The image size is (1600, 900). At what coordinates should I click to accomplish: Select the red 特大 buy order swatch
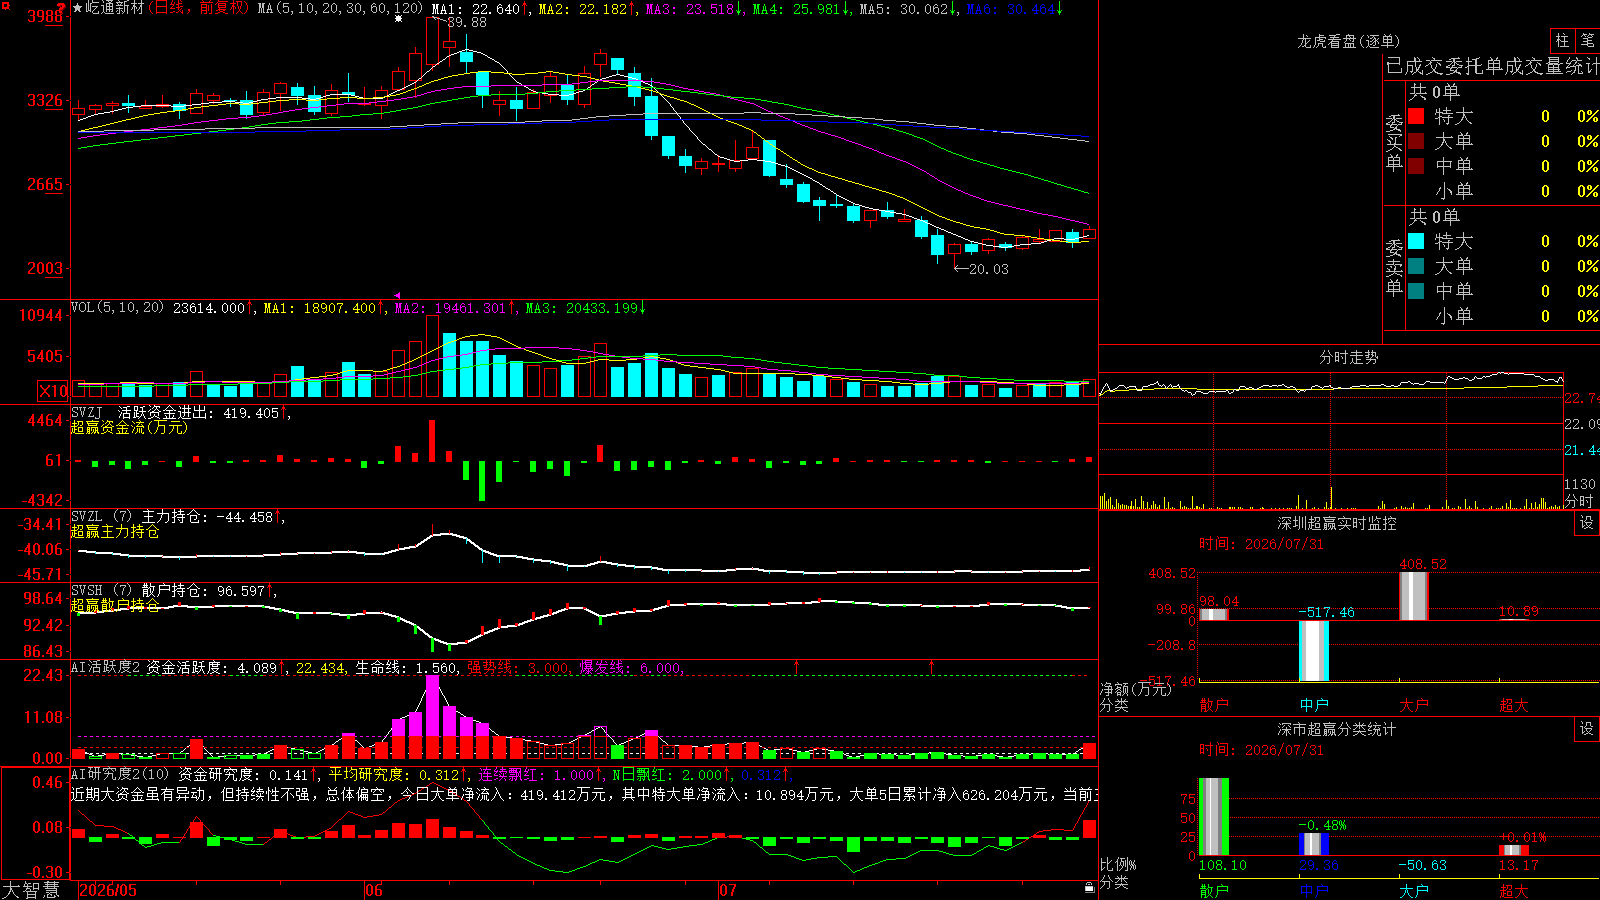(x=1416, y=116)
